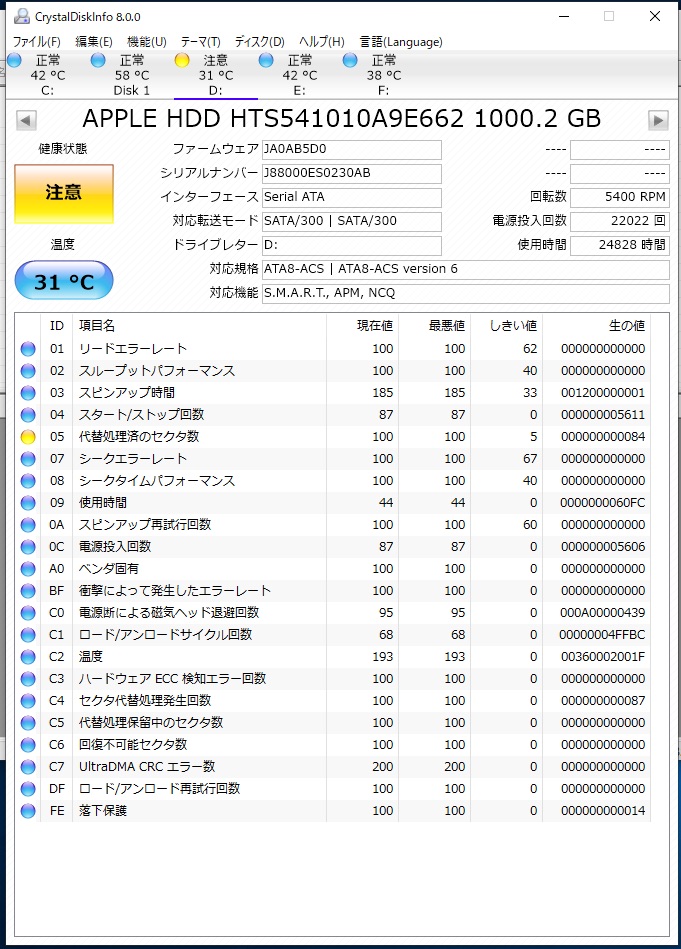Screen dimensions: 681x949
Task: Open the ファイル(F) menu
Action: [x=37, y=42]
